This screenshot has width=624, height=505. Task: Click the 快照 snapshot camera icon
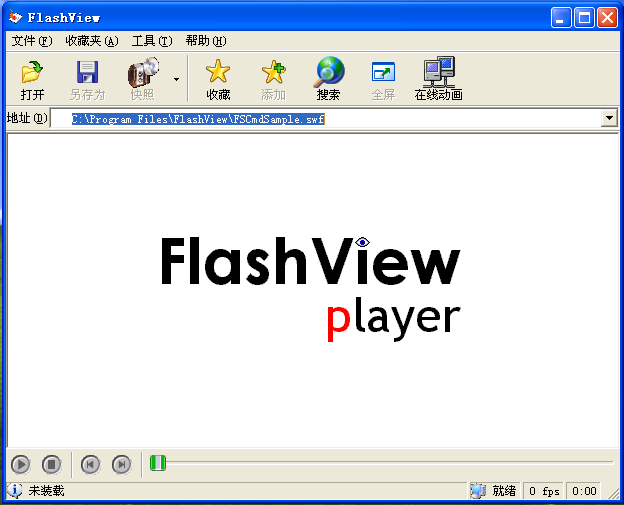click(143, 72)
